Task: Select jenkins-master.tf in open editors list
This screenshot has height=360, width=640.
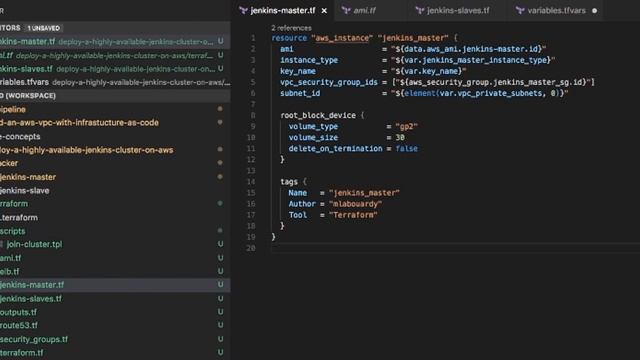Action: point(115,42)
